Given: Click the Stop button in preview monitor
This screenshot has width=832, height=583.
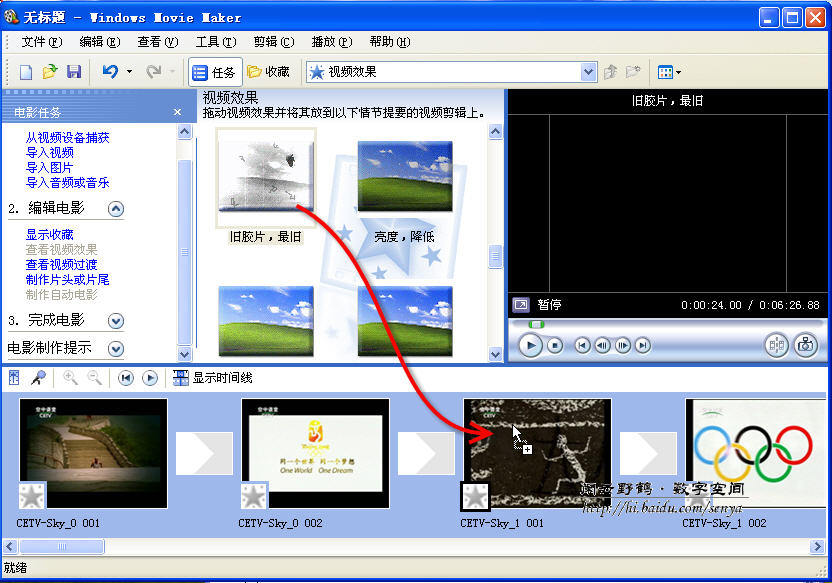Looking at the screenshot, I should coord(555,346).
